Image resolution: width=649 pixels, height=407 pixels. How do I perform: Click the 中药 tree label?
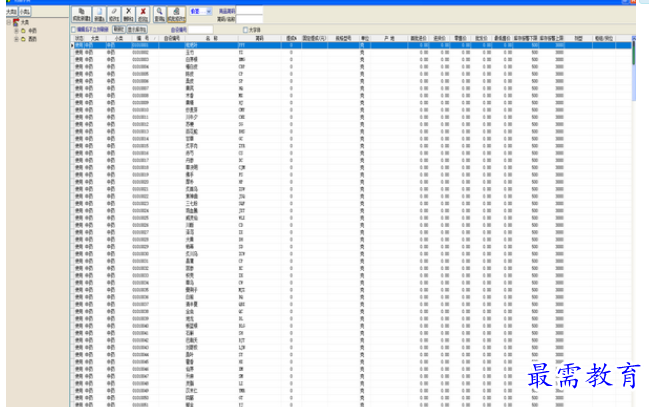32,31
